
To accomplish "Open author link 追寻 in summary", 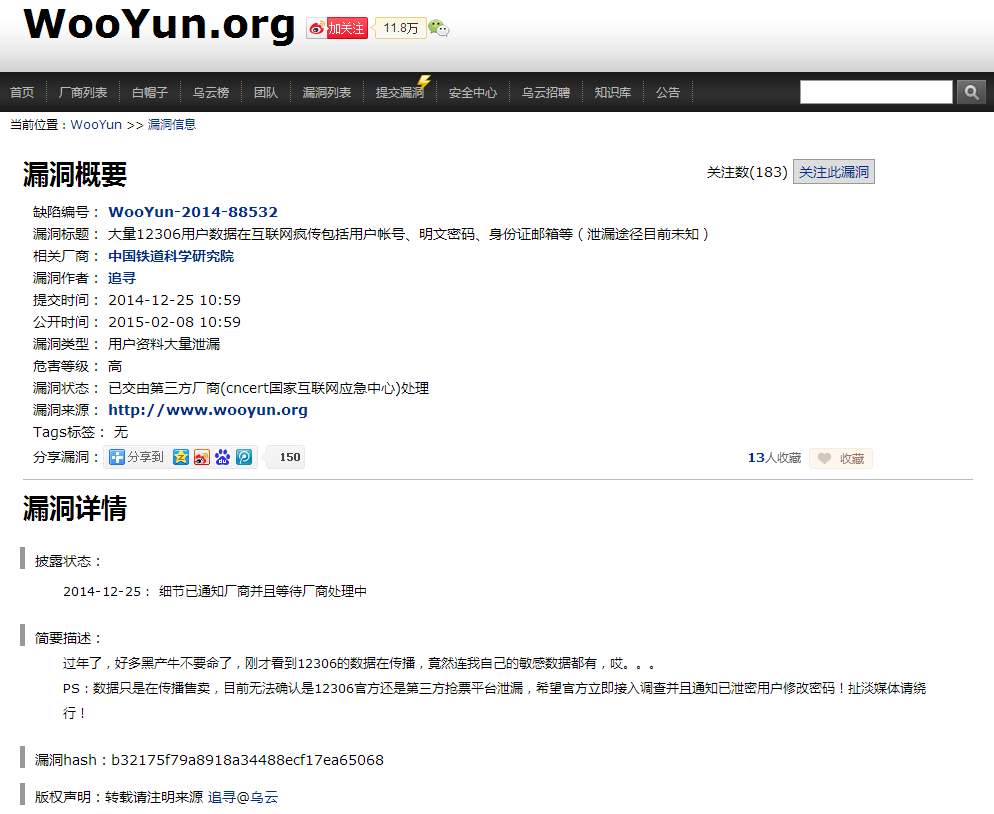I will 122,278.
